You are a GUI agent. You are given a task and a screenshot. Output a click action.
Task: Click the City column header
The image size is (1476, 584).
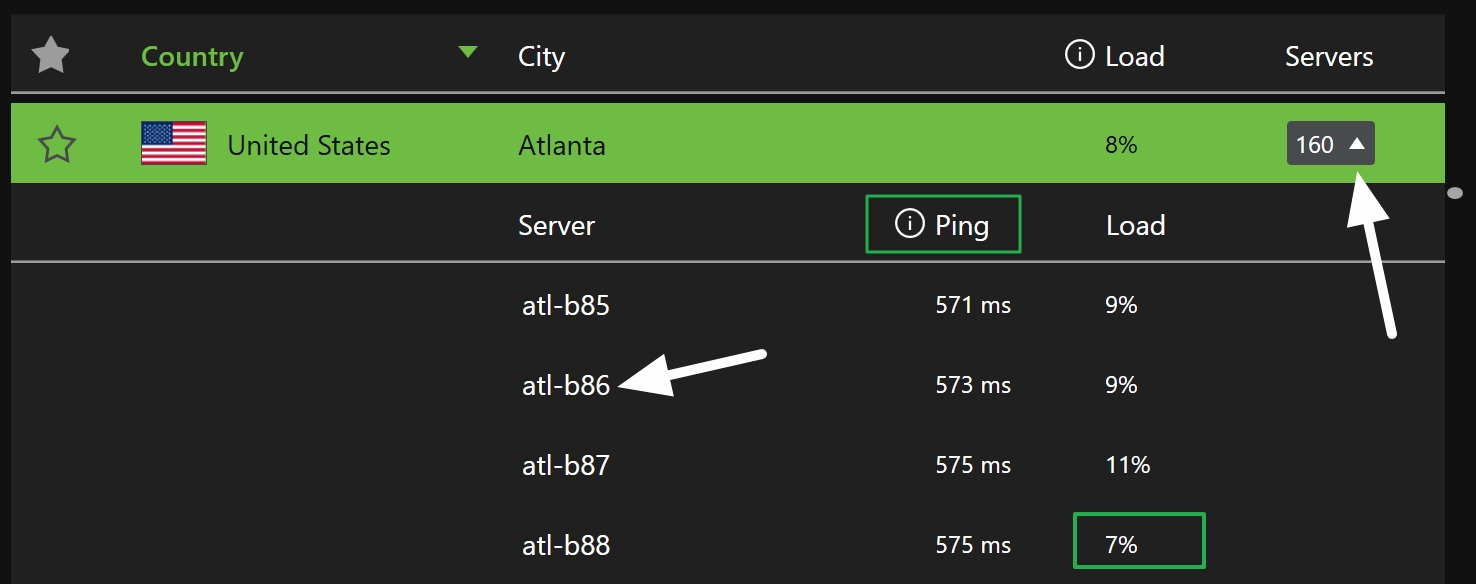[540, 56]
